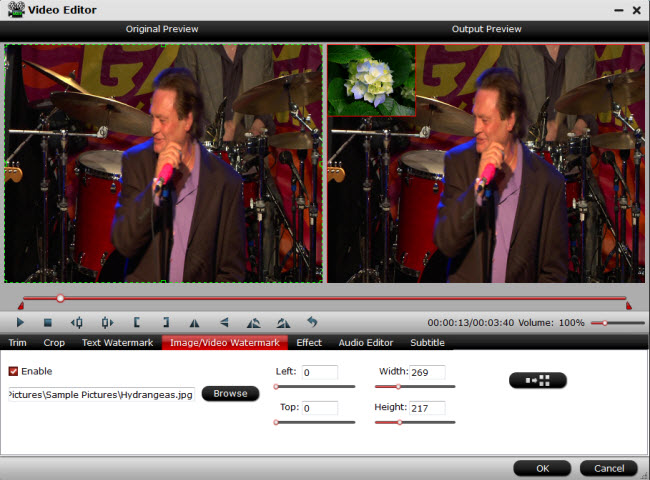
Task: Click the Hydrangeas.jpg file path field
Action: click(102, 394)
